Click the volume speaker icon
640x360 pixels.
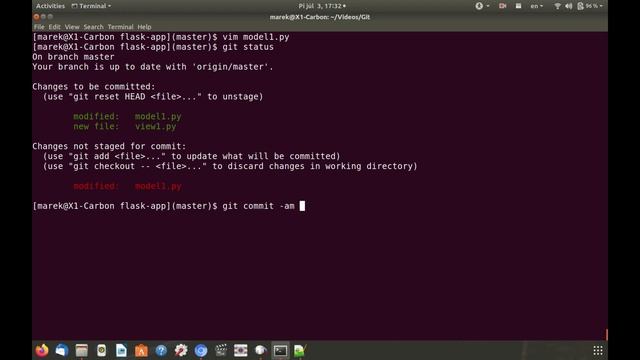(569, 6)
